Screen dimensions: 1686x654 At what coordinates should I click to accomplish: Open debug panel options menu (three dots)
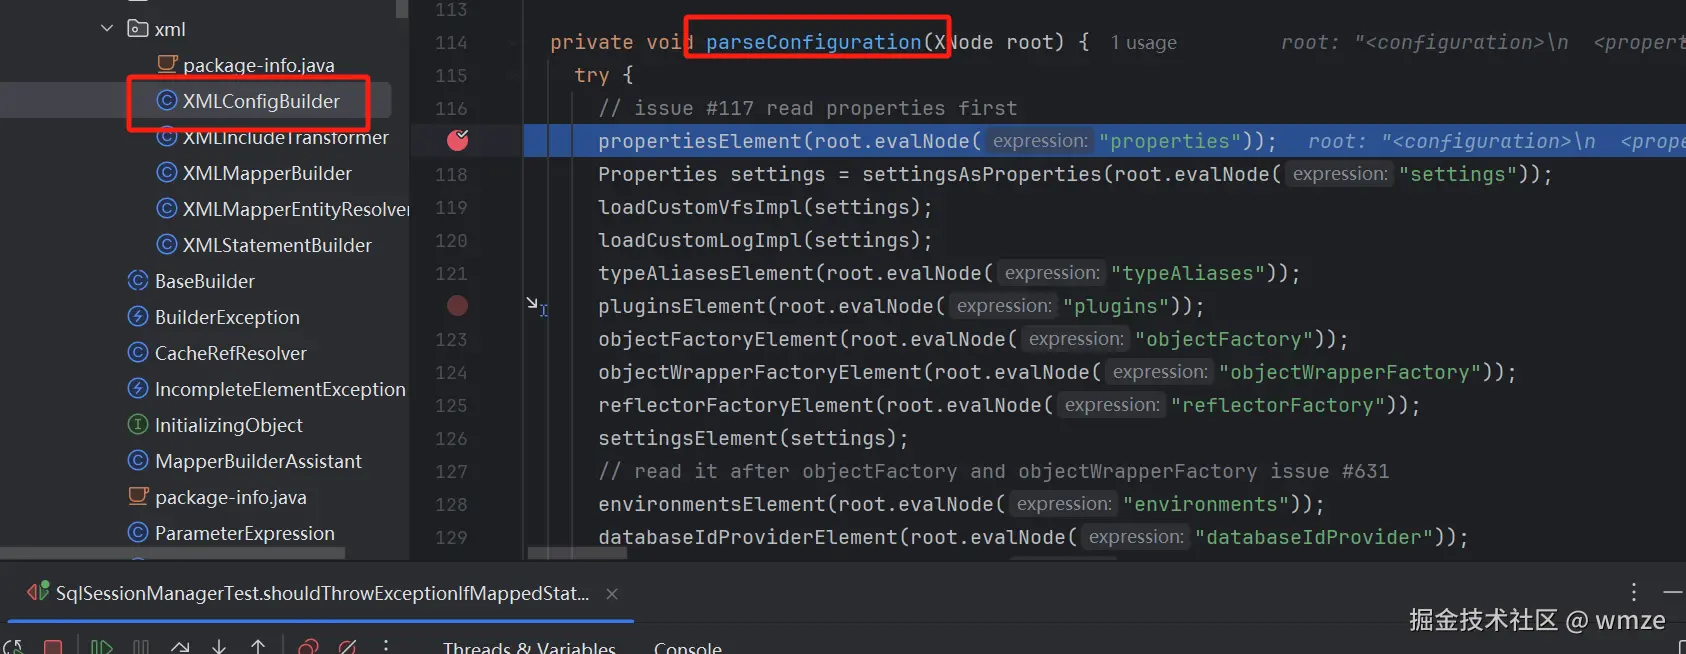(1633, 592)
